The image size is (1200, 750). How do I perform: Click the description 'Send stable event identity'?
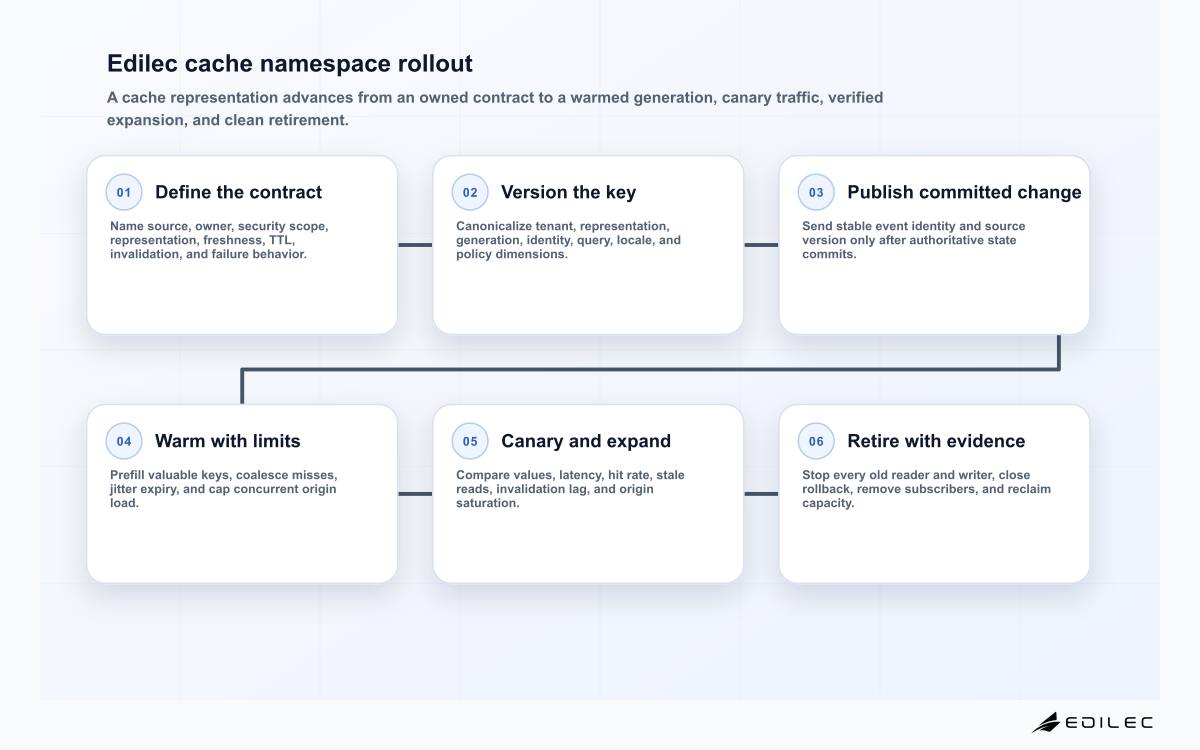(913, 240)
